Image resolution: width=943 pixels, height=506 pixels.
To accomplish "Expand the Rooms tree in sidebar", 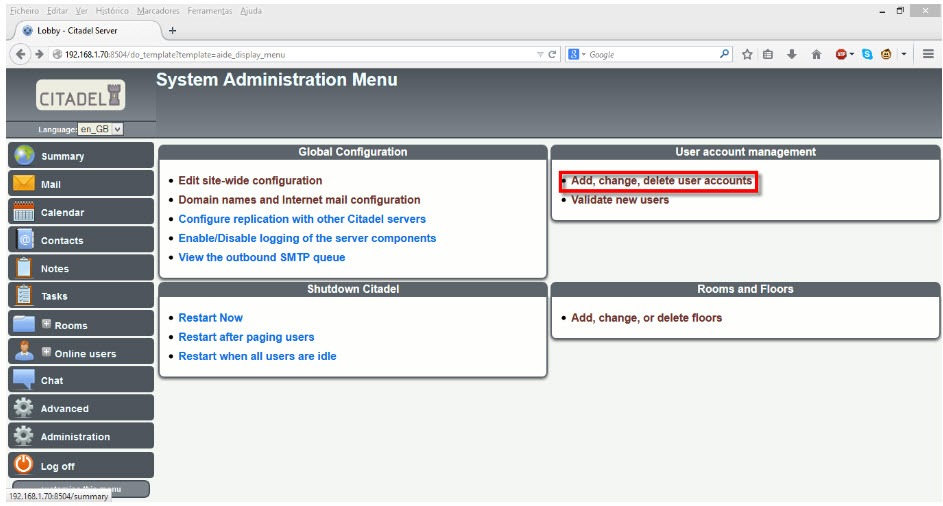I will pyautogui.click(x=46, y=324).
